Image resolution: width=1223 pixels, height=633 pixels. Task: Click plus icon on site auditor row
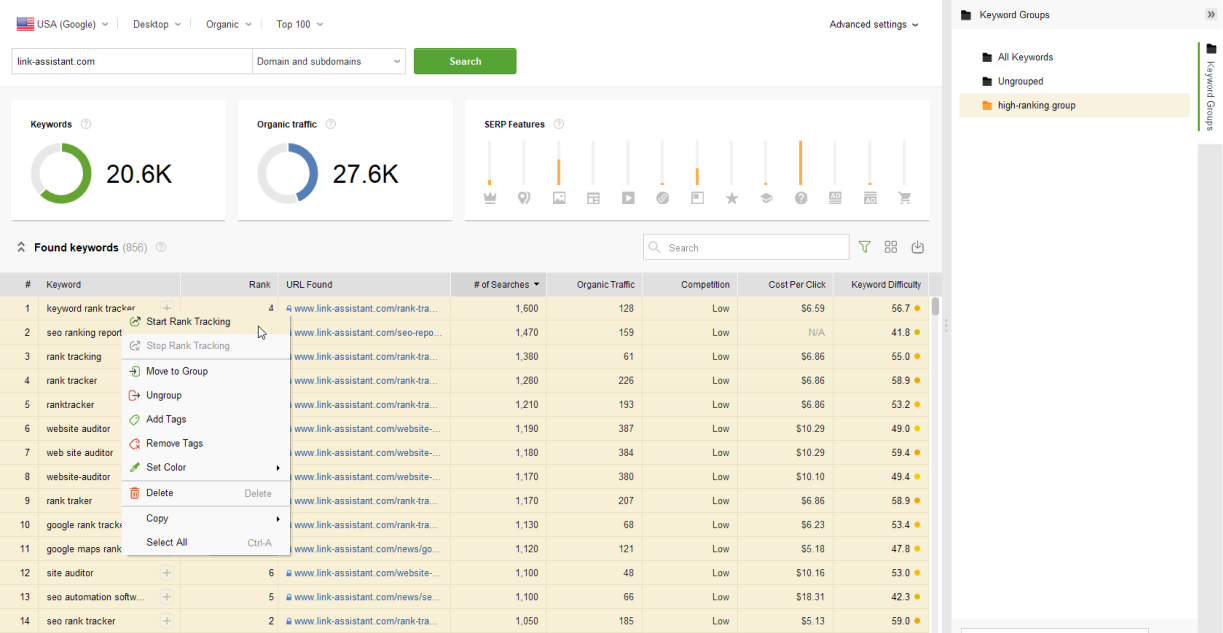pos(167,573)
